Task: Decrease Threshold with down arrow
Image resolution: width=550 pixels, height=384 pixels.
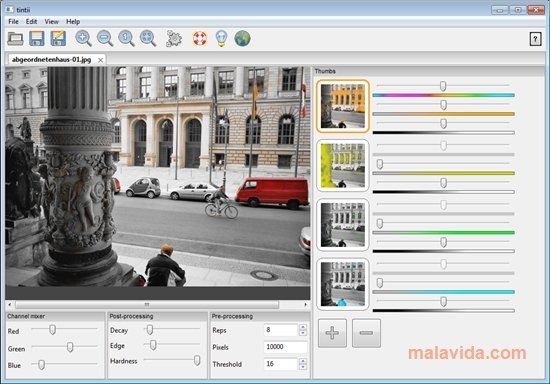Action: coord(303,367)
